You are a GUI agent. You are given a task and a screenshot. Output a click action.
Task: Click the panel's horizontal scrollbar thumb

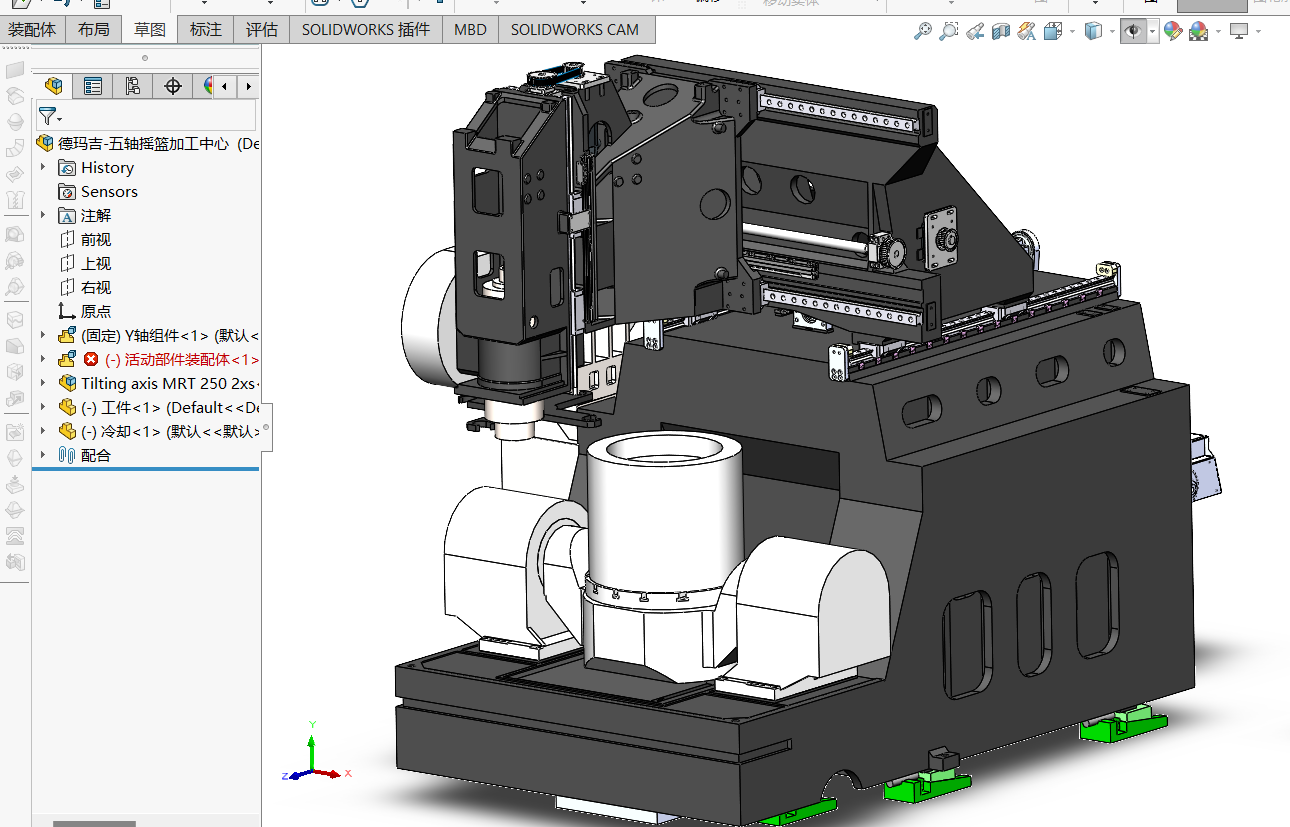pos(94,823)
